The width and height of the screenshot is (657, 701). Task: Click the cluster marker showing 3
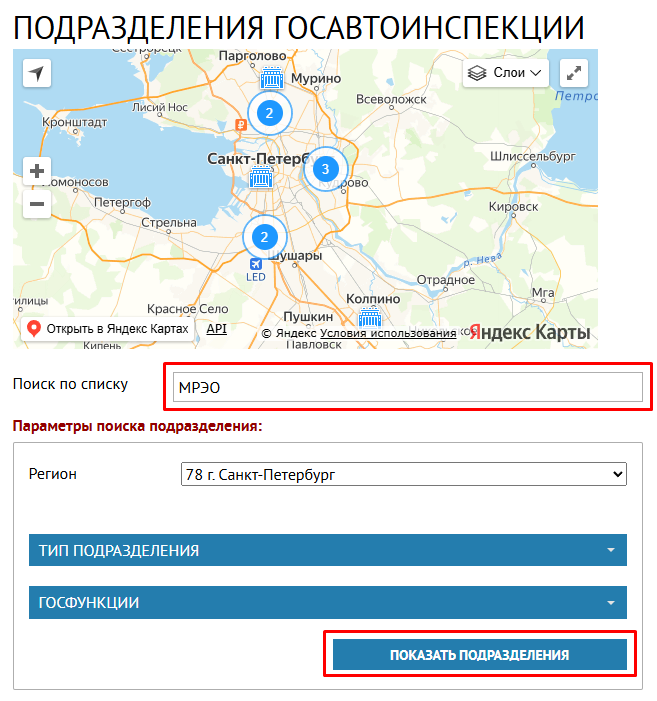click(324, 170)
